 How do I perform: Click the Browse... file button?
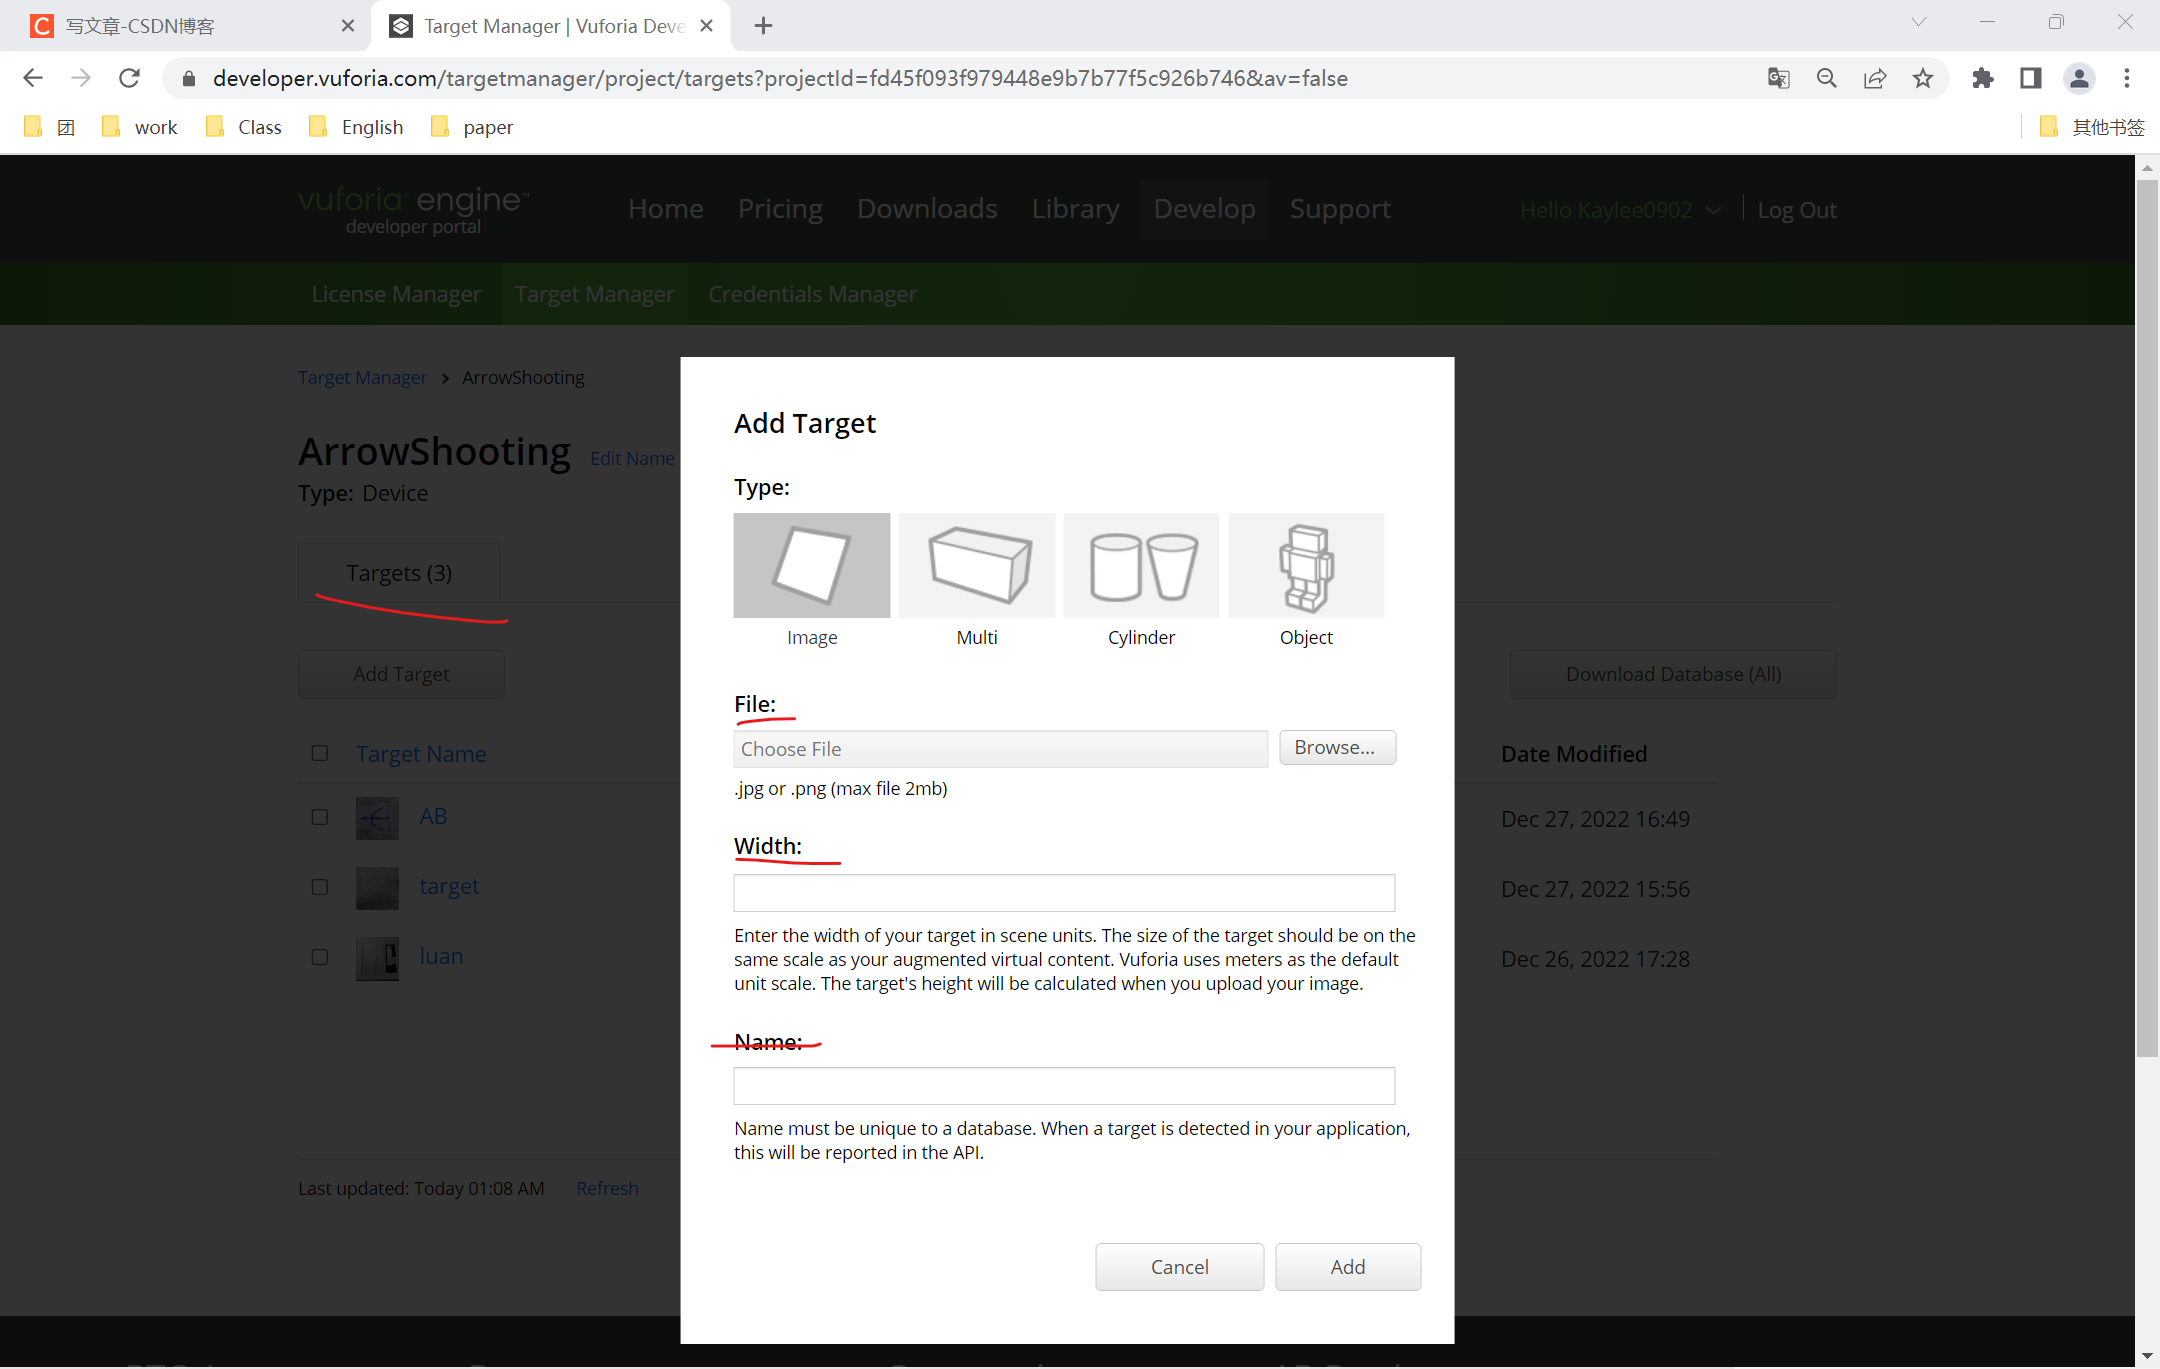[1337, 747]
